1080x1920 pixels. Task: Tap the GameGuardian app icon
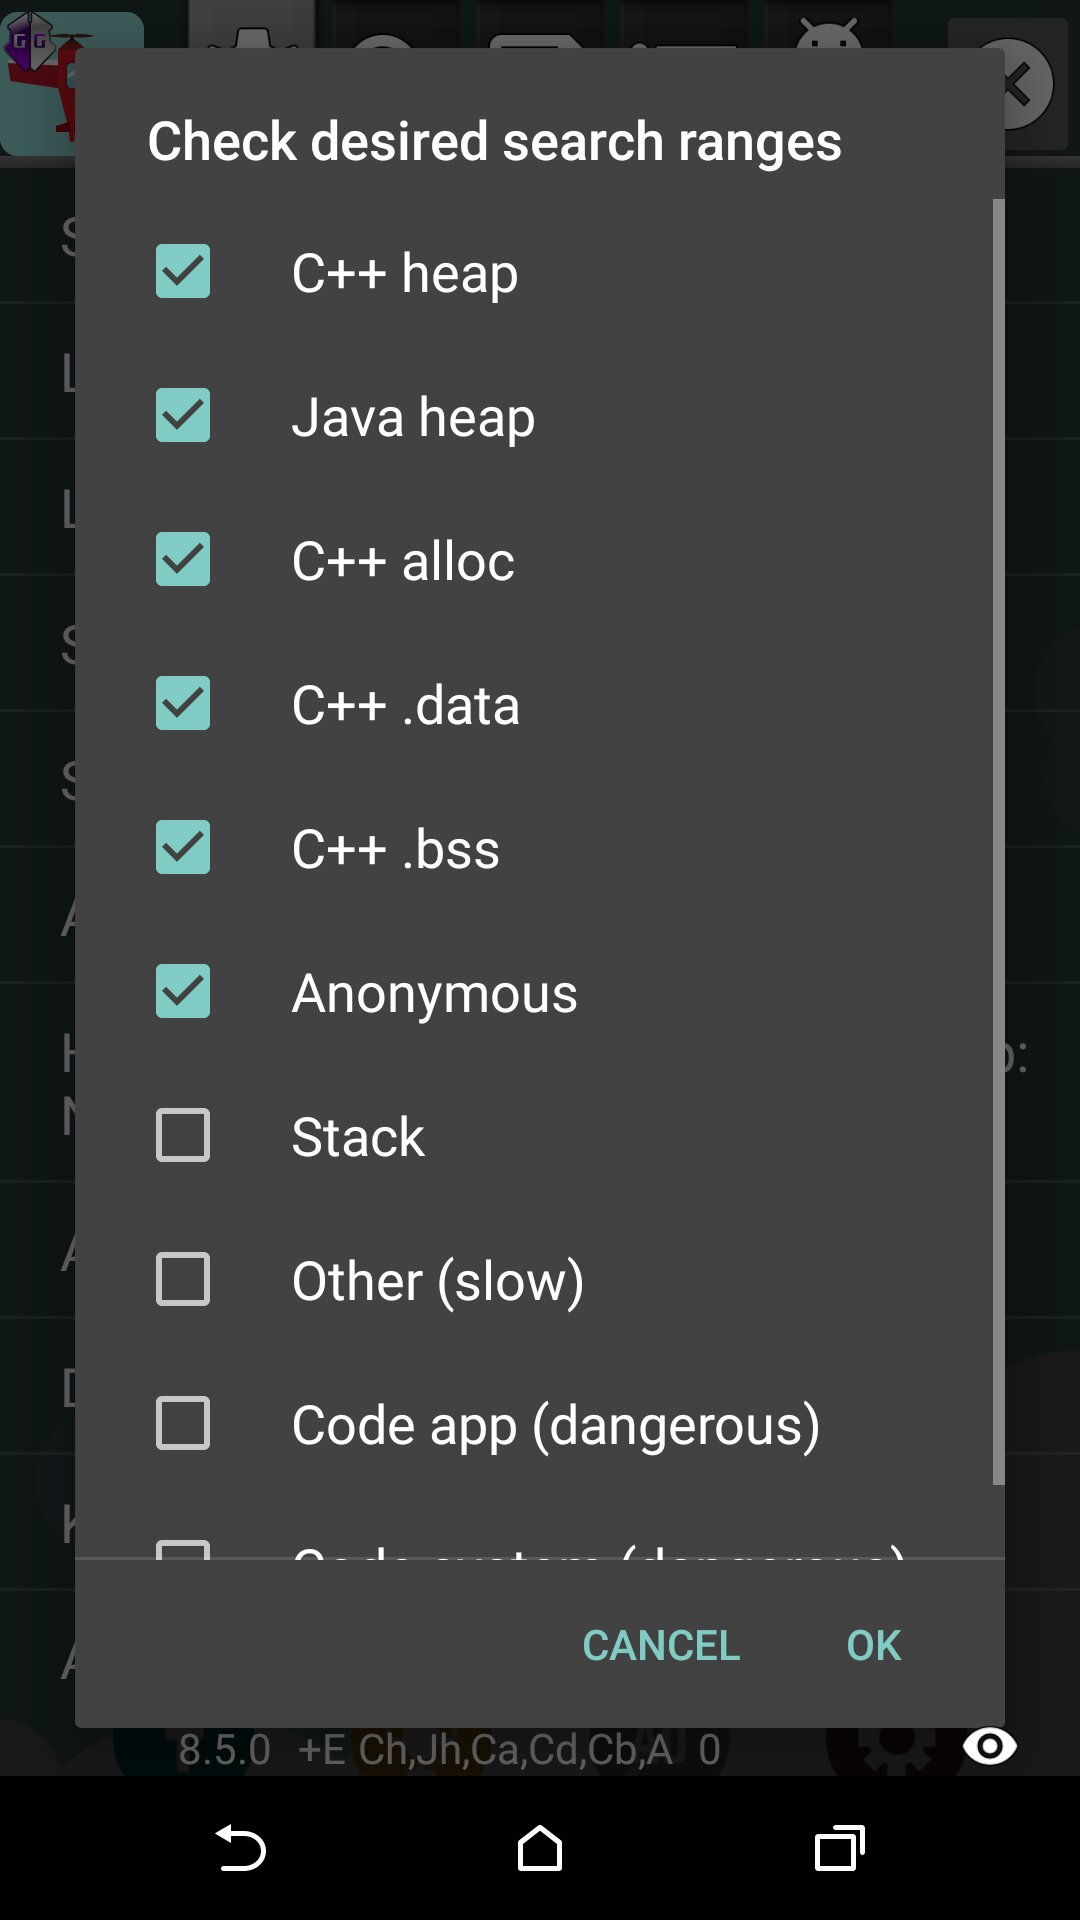point(38,80)
